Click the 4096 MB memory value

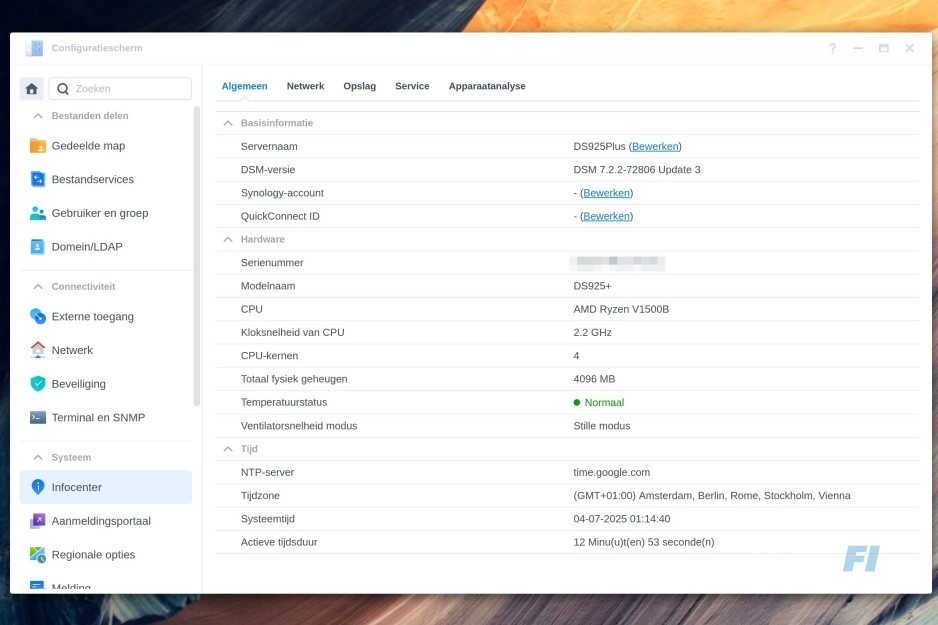point(594,379)
